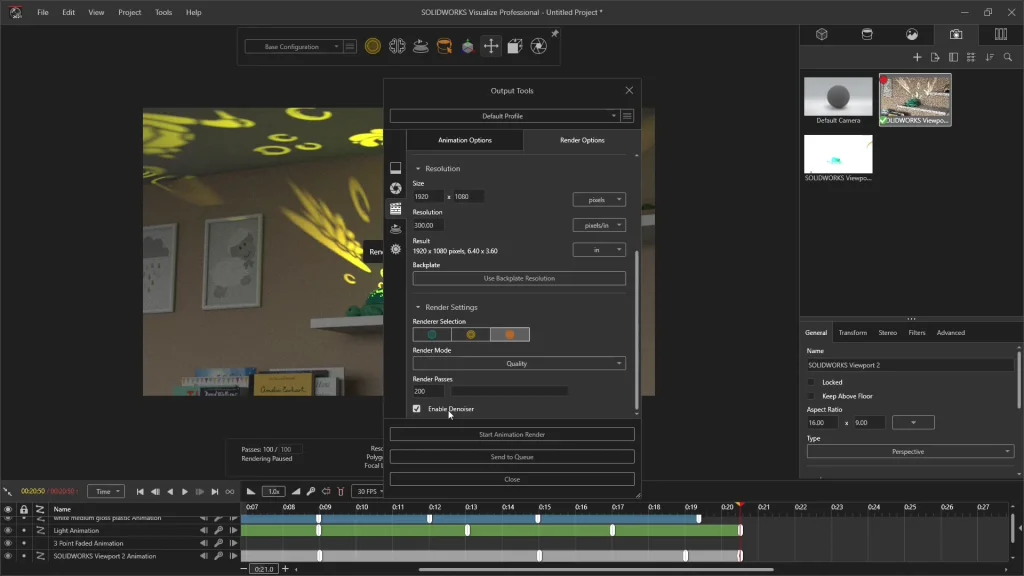Viewport: 1024px width, 576px height.
Task: Click Use Backplate Resolution button
Action: coord(518,278)
